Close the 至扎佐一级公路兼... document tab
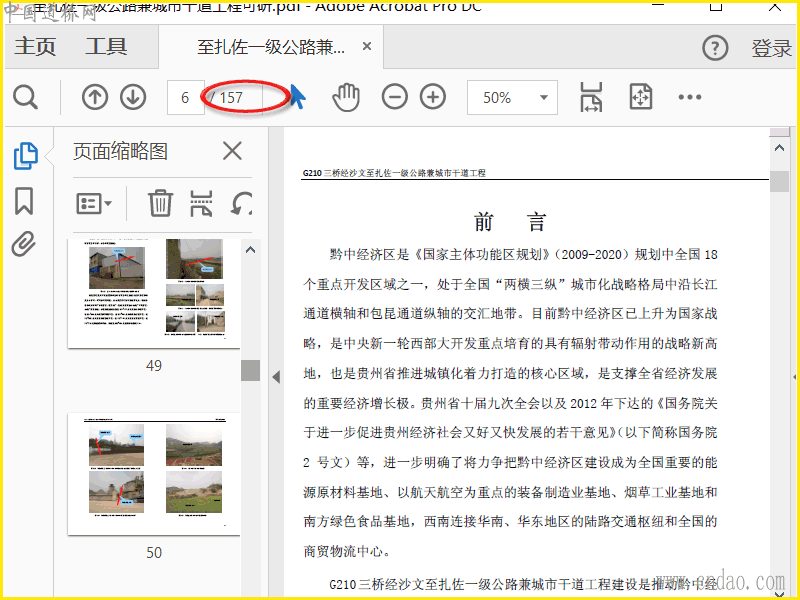 coord(367,46)
